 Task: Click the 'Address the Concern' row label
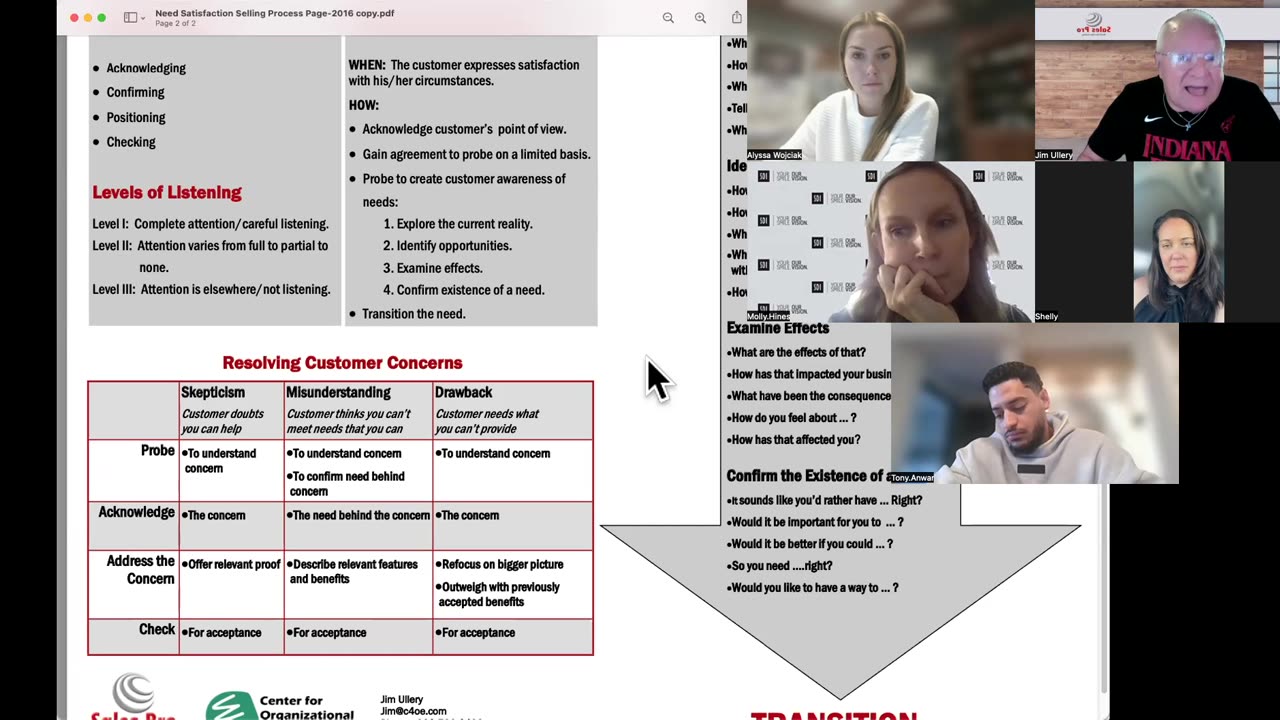pyautogui.click(x=140, y=570)
